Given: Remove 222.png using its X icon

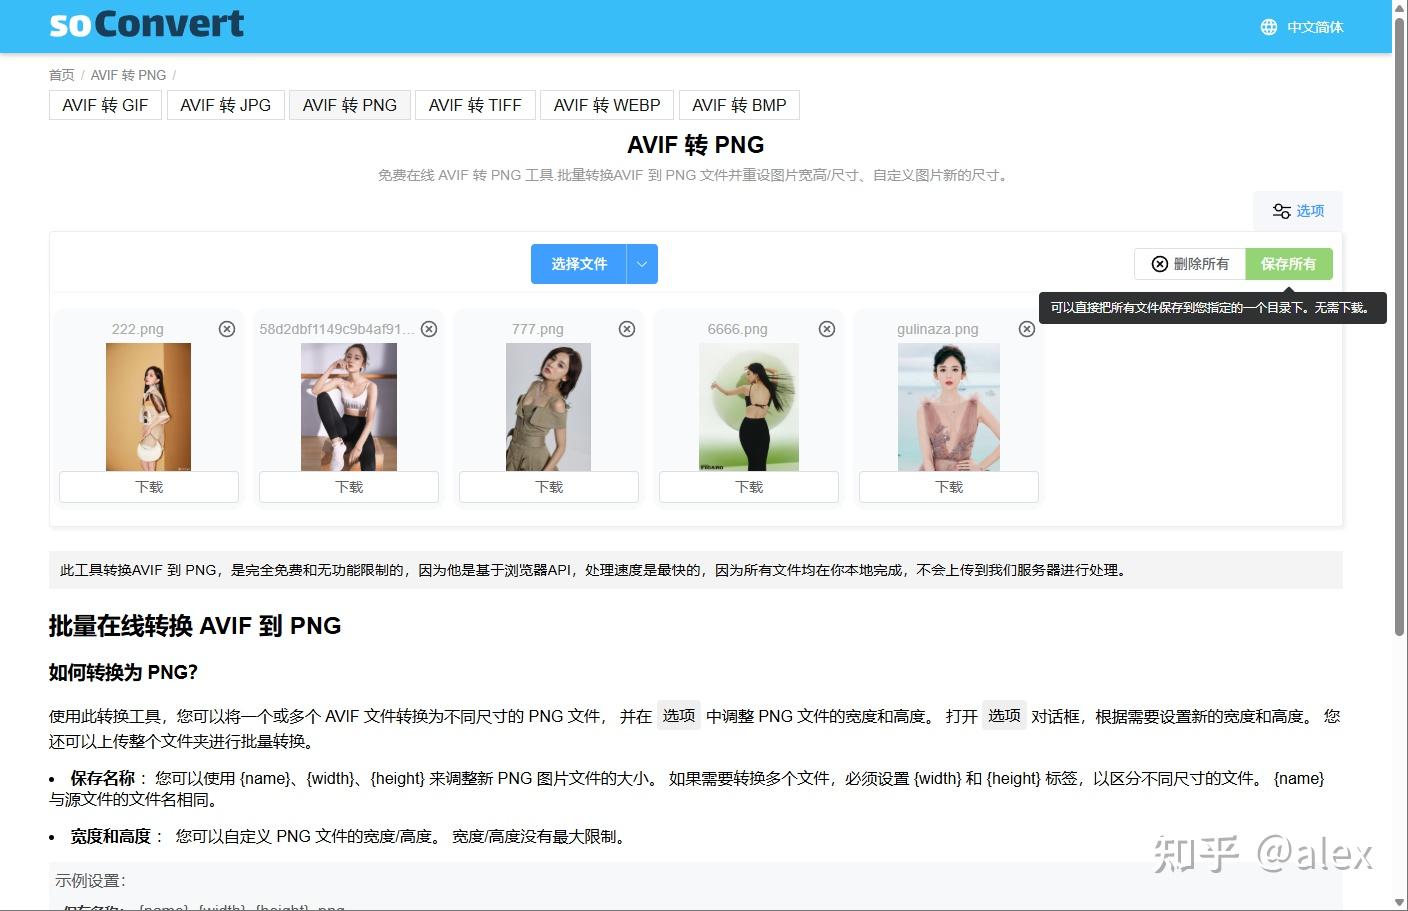Looking at the screenshot, I should click(227, 328).
